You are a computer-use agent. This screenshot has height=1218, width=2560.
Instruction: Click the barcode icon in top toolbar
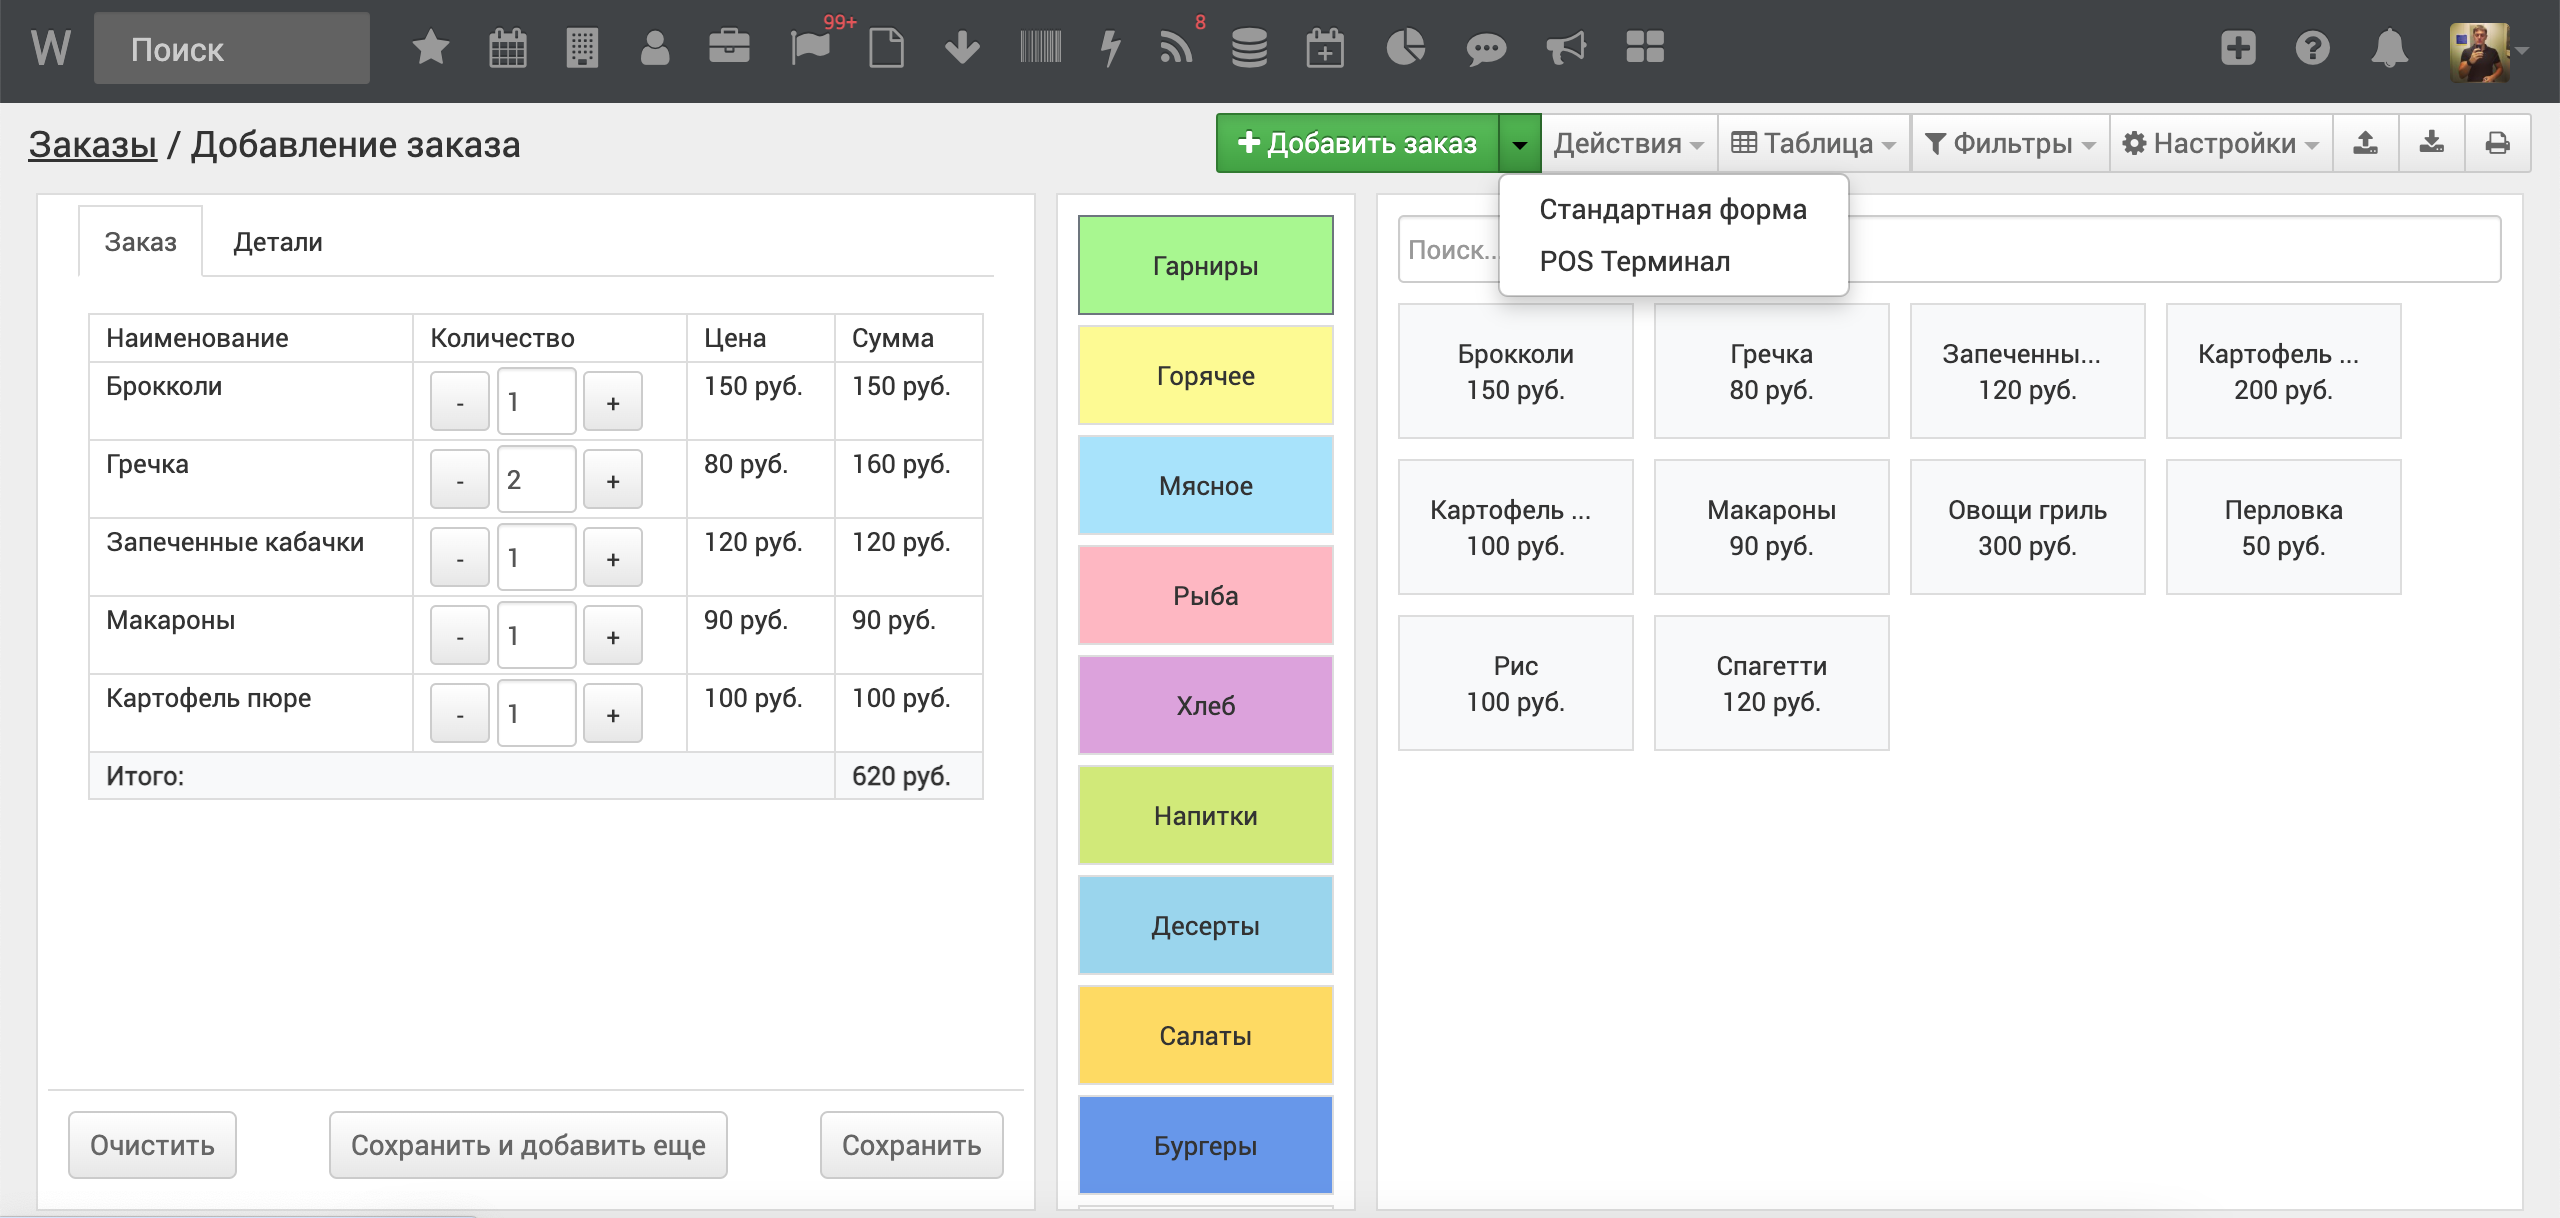click(x=1040, y=48)
